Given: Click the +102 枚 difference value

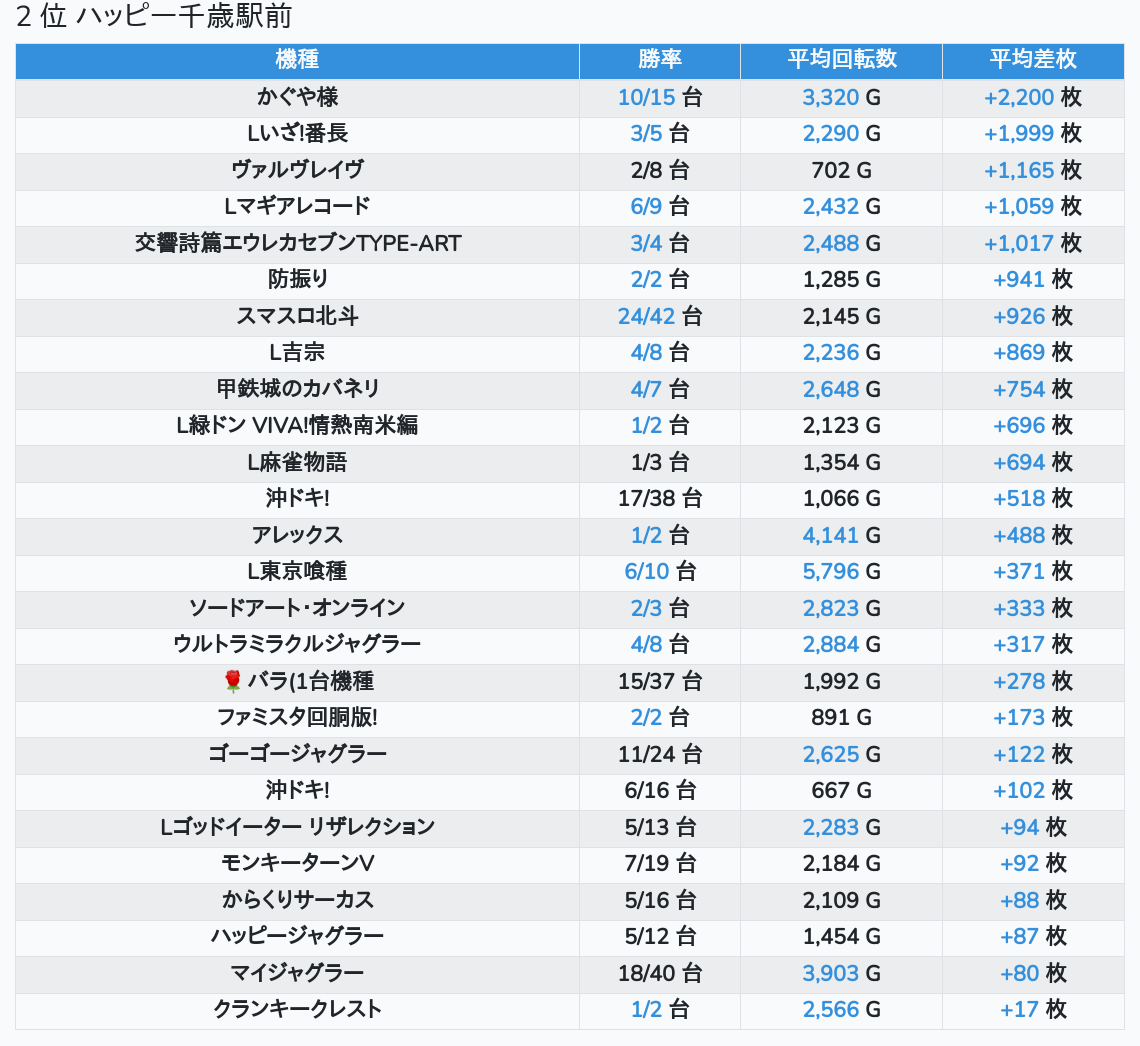Looking at the screenshot, I should click(1032, 790).
